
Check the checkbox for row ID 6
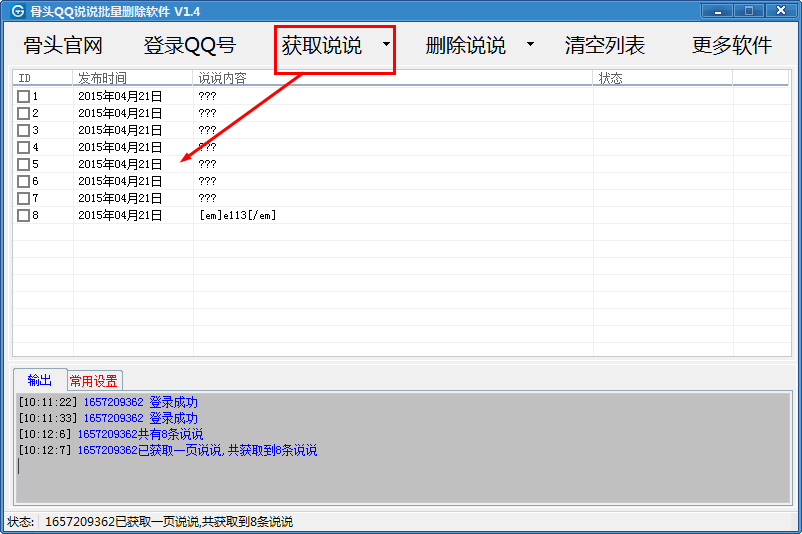coord(24,181)
